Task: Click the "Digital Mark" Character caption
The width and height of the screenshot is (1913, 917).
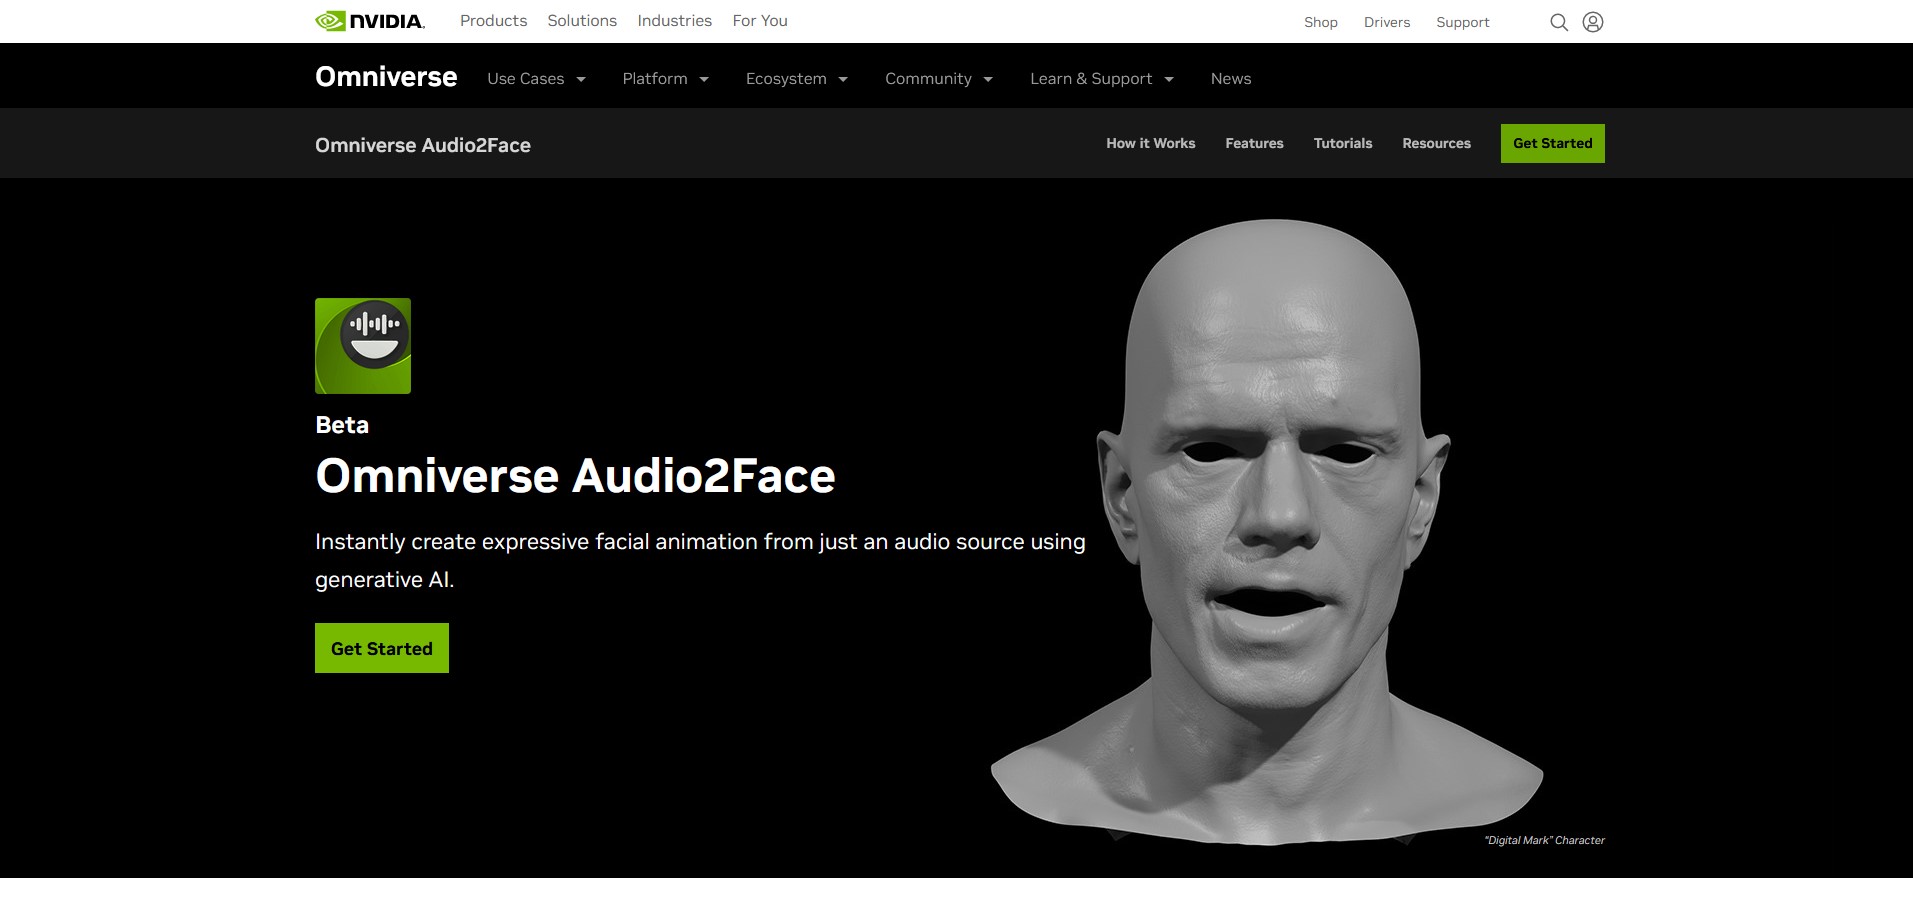Action: 1544,840
